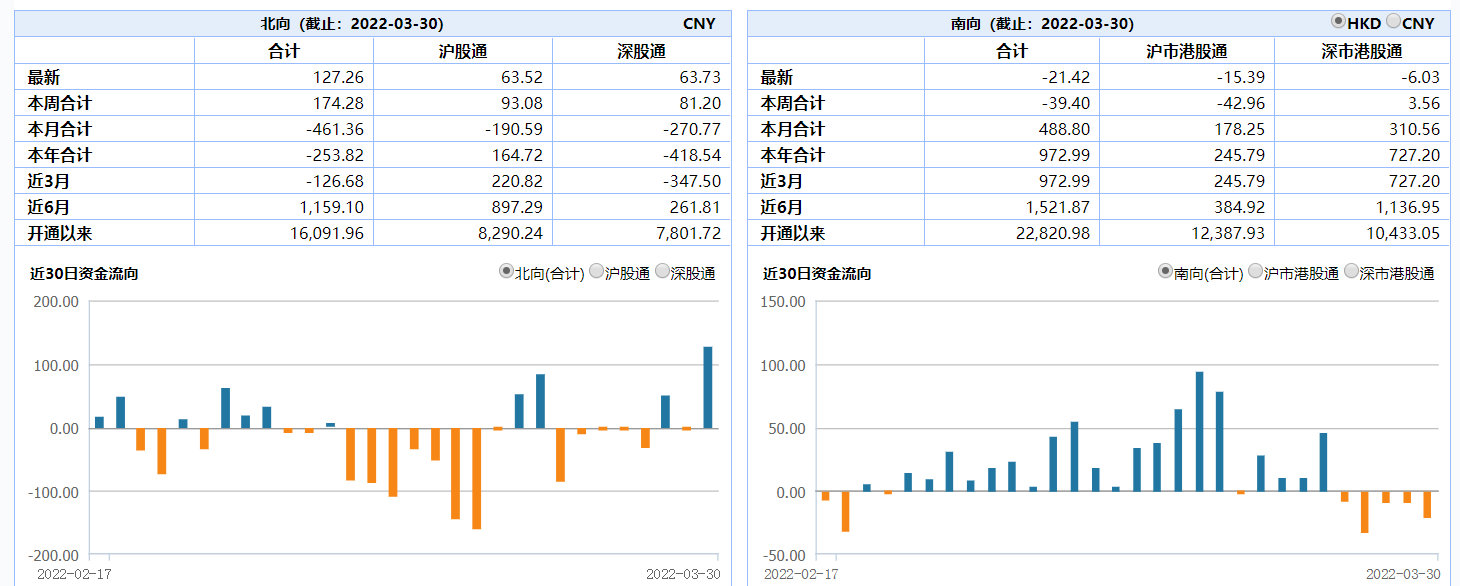Screen dimensions: 1460x586
Task: Click the 南向 本周合计 value -39.40
Action: click(x=1067, y=103)
